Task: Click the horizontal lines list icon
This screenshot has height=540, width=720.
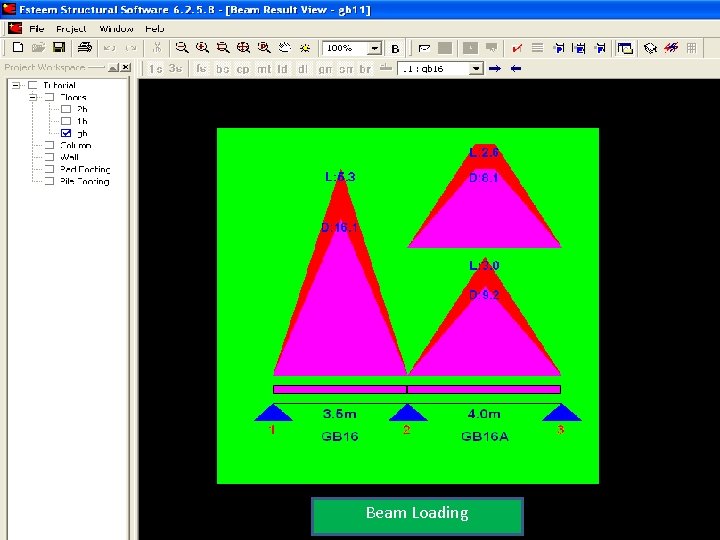Action: point(537,48)
